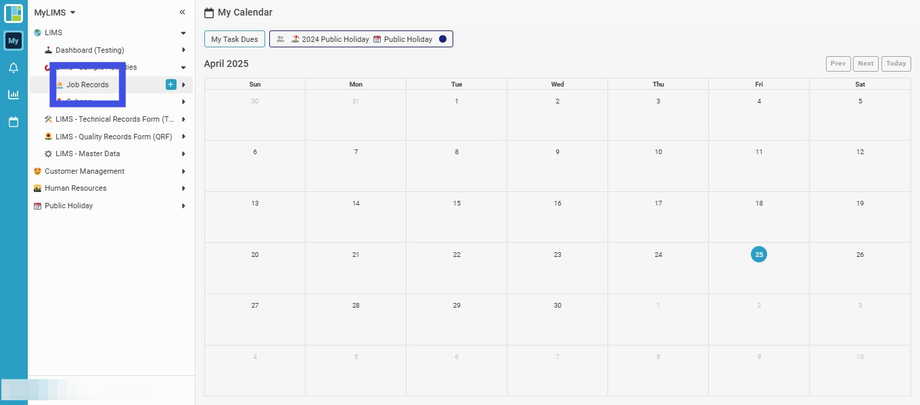Screen dimensions: 920x405
Task: Click the gear icon for LIMS - Master Data
Action: [48, 154]
